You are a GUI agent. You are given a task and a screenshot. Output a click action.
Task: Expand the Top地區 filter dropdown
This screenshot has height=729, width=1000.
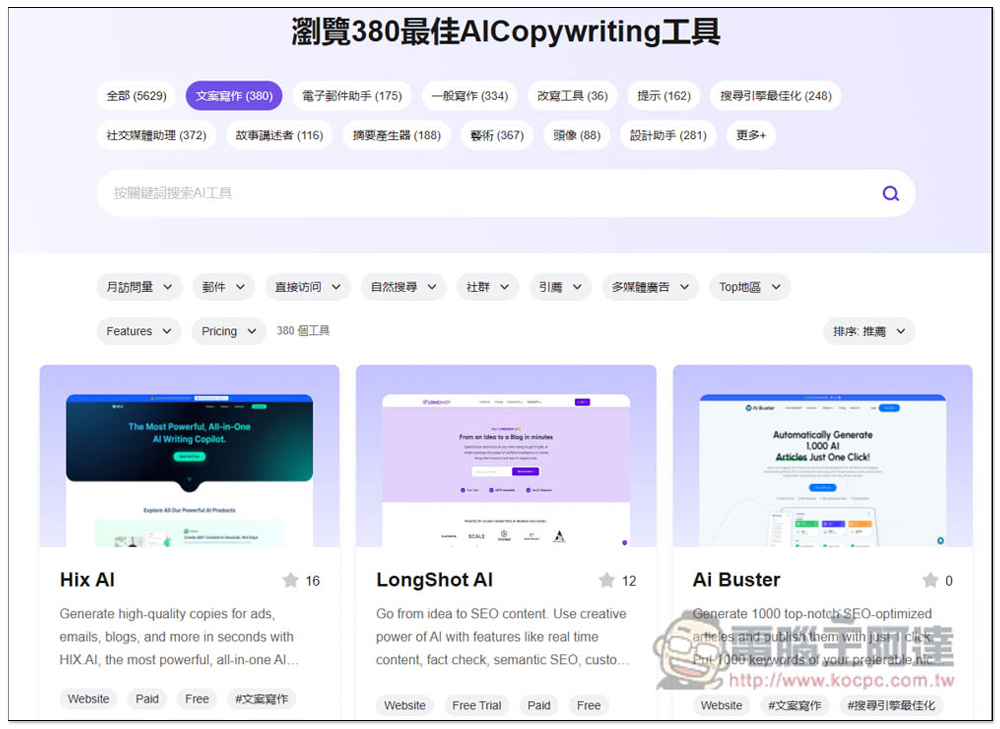750,287
